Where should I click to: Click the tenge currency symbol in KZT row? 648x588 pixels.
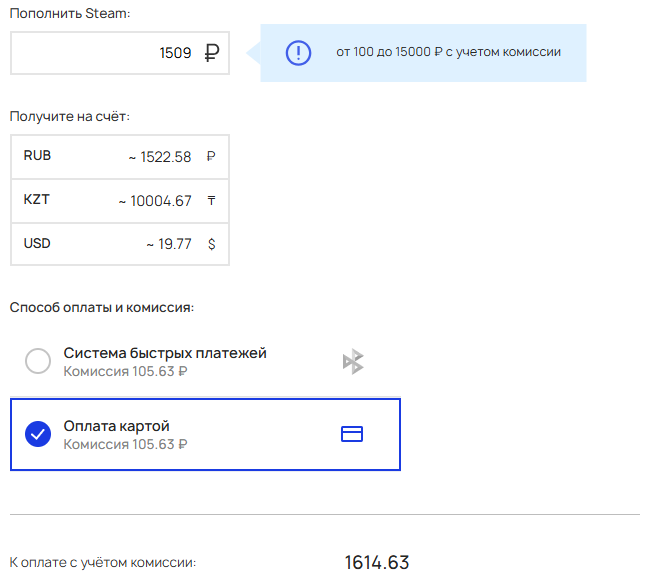tap(211, 201)
